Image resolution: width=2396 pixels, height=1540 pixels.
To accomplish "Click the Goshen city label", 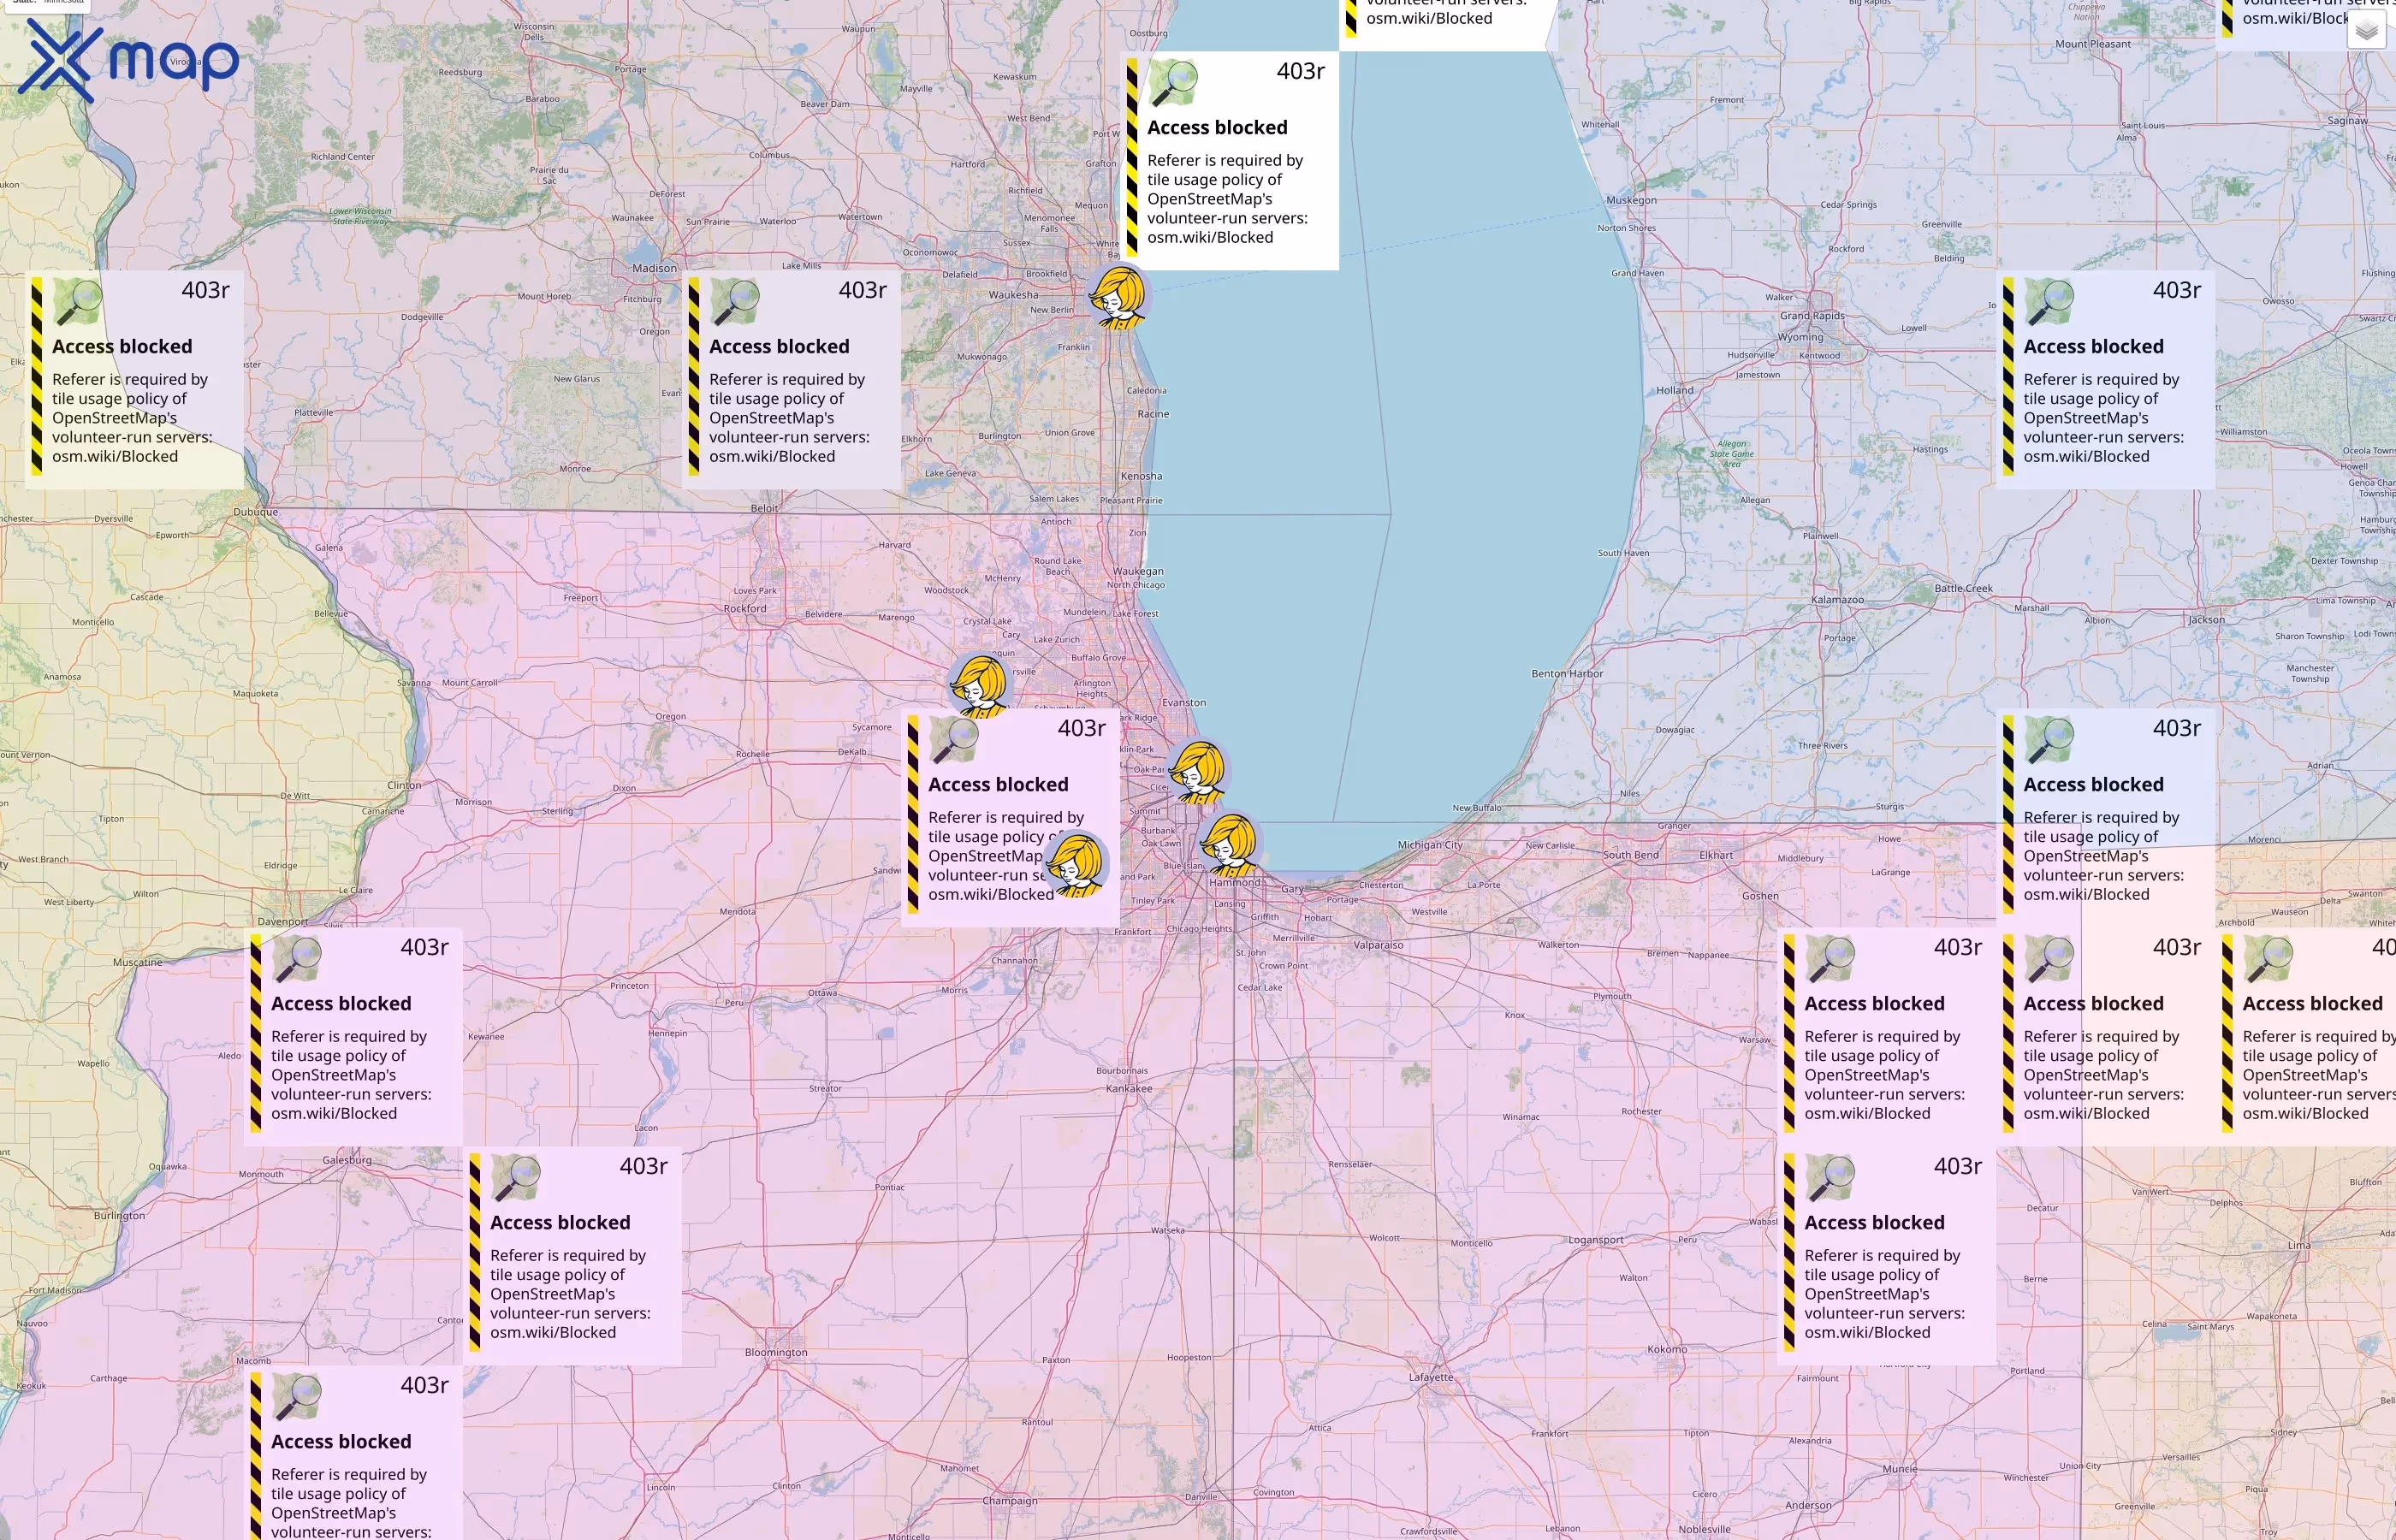I will pos(1760,896).
